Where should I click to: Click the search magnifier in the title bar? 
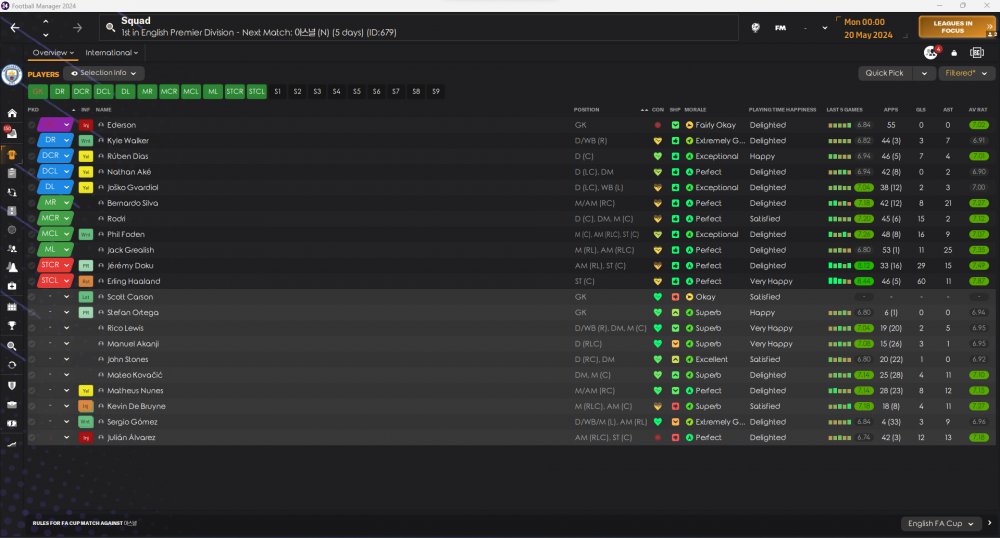(110, 27)
